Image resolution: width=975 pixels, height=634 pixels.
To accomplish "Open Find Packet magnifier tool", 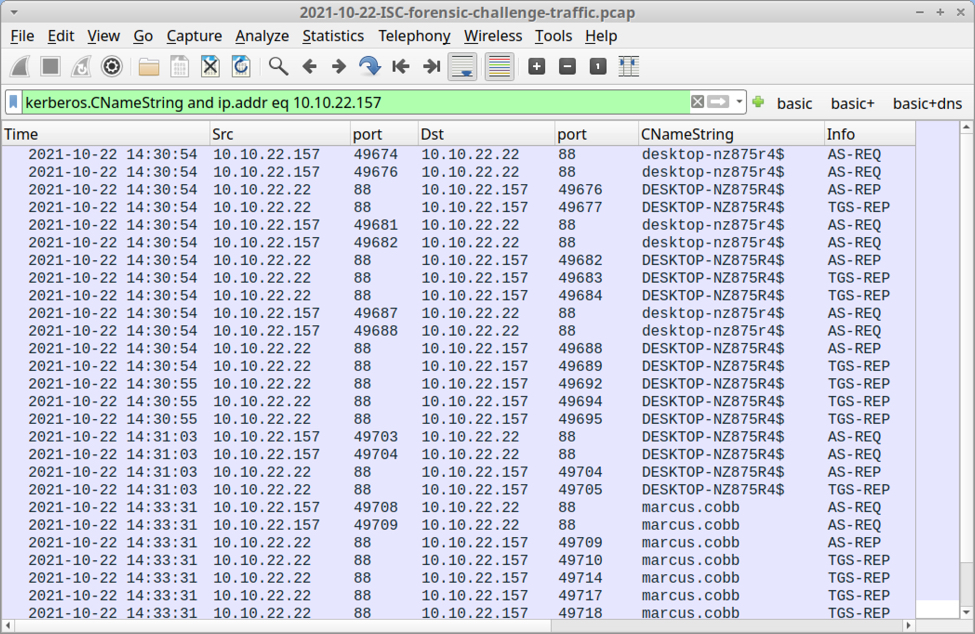I will coord(279,67).
